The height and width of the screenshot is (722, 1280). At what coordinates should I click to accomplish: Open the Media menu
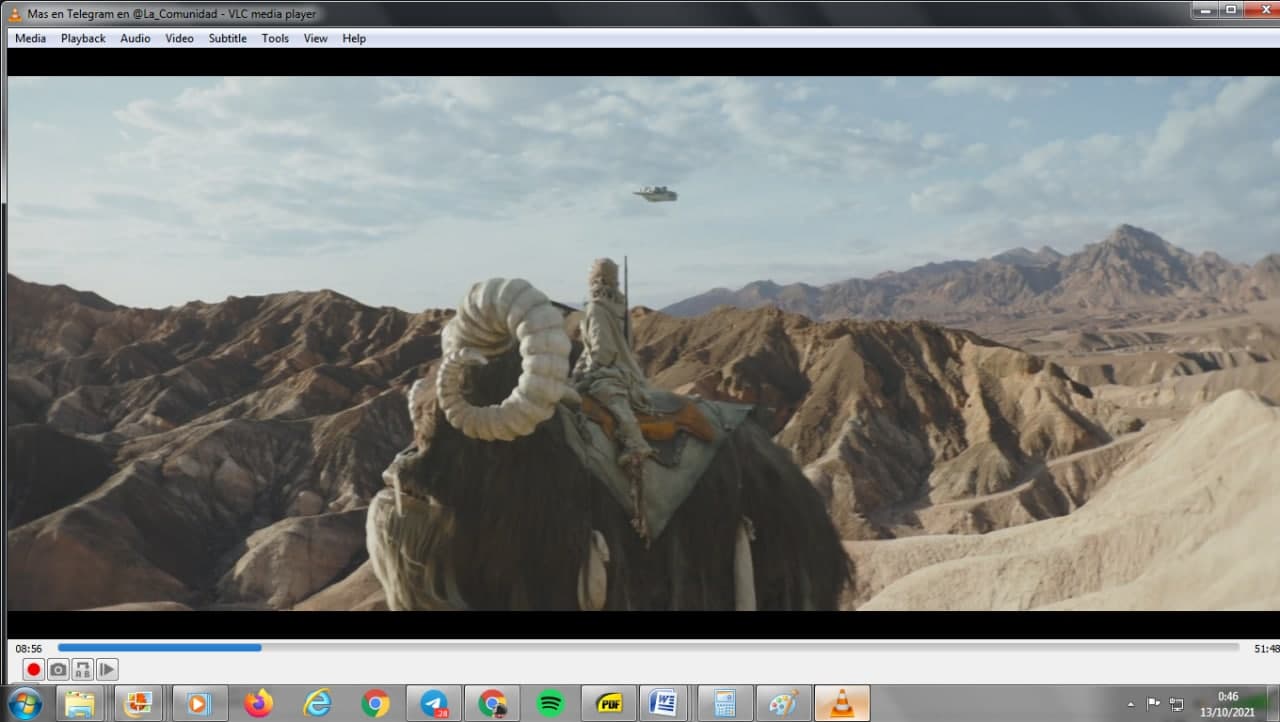coord(30,38)
